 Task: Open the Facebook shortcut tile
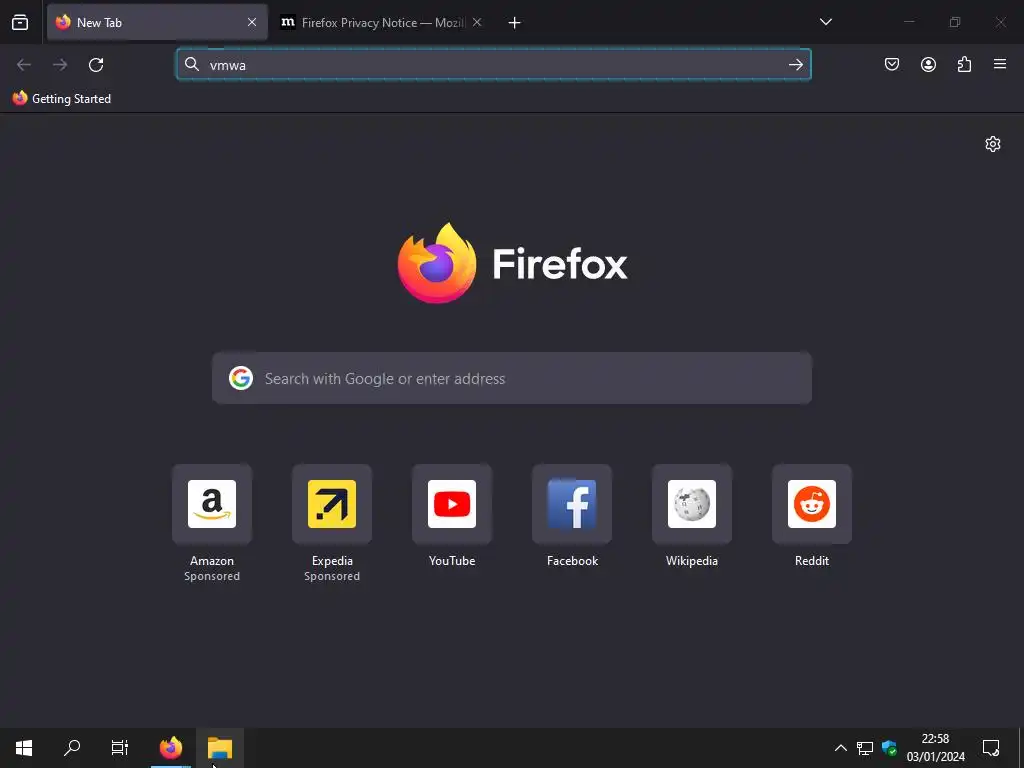(572, 516)
